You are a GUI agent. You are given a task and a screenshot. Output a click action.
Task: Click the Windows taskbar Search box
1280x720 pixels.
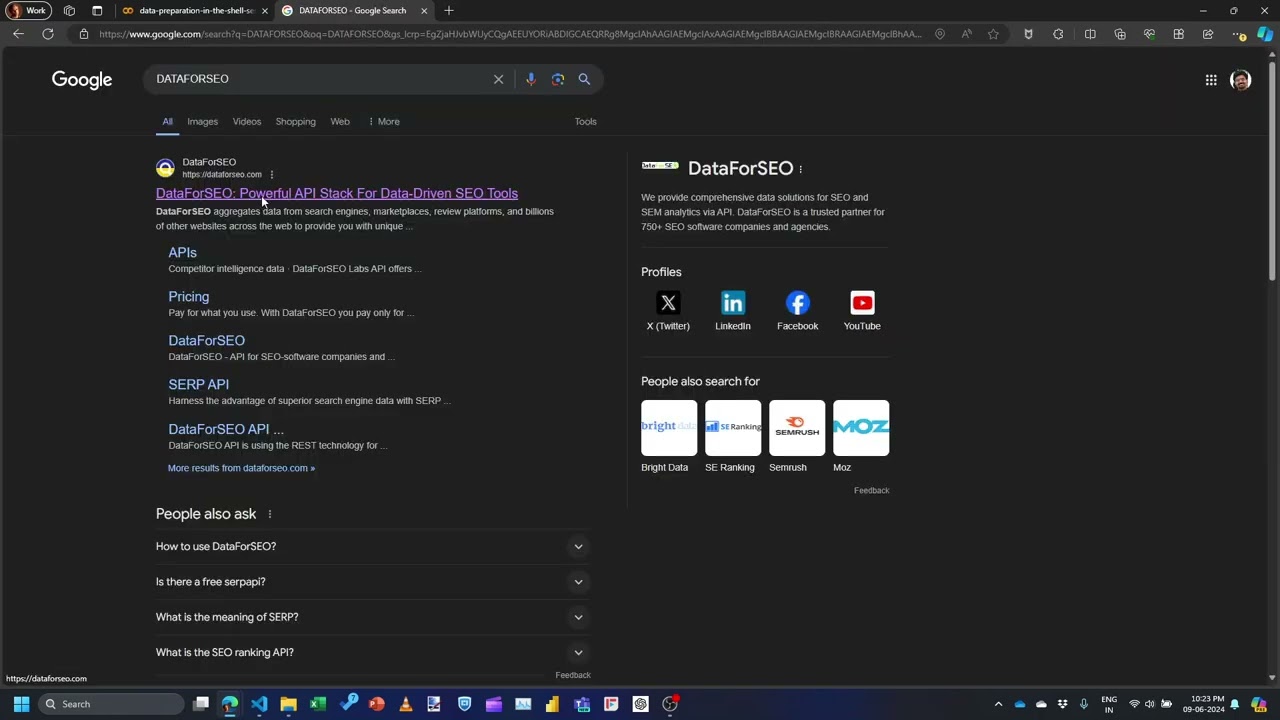pyautogui.click(x=110, y=704)
